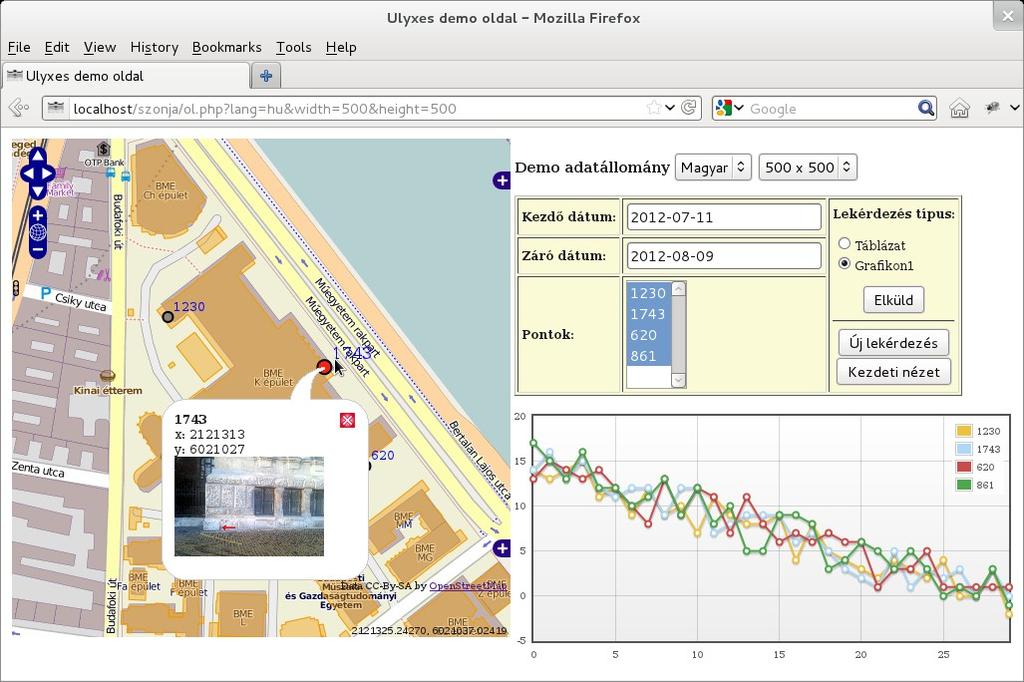Select the 1230 point marker on map
The height and width of the screenshot is (682, 1024).
[168, 317]
